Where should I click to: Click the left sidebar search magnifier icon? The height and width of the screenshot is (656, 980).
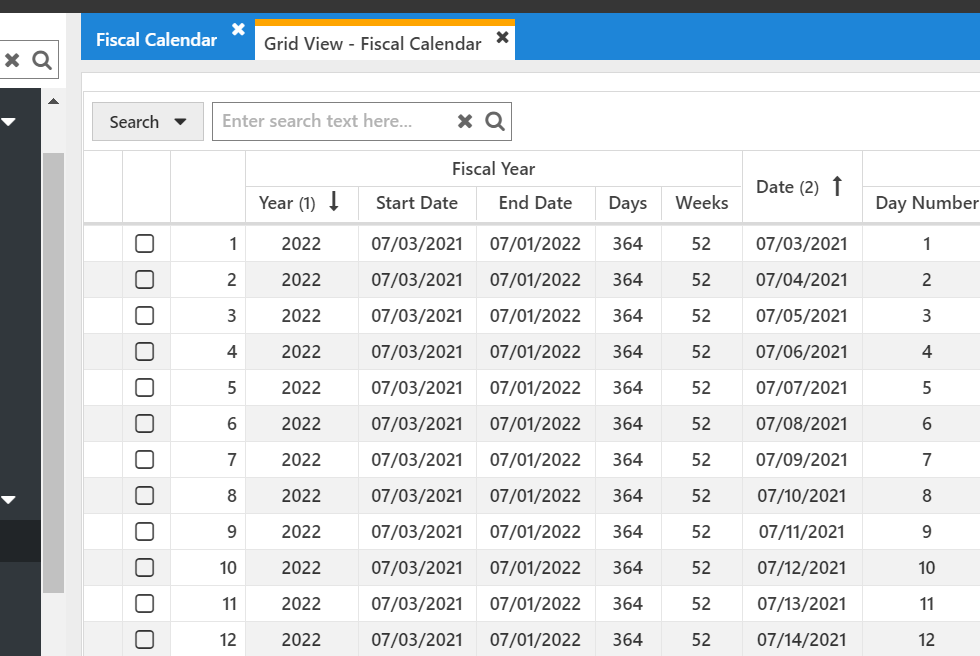tap(41, 60)
